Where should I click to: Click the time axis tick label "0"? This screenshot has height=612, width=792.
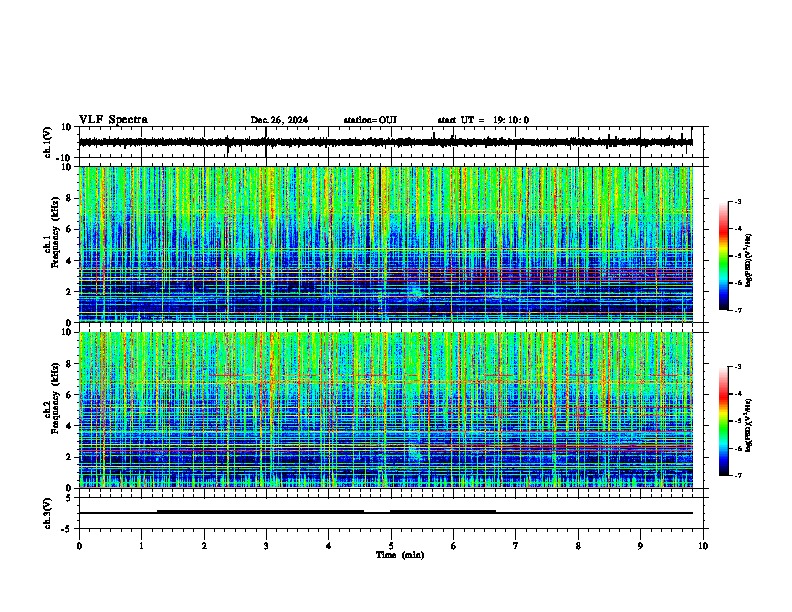coord(79,546)
